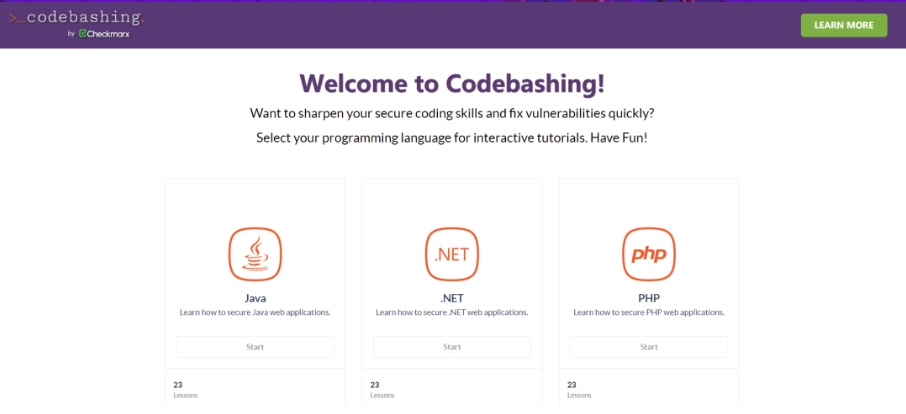Image resolution: width=906 pixels, height=414 pixels.
Task: Click the 23 Lessons count on .NET card
Action: point(383,390)
